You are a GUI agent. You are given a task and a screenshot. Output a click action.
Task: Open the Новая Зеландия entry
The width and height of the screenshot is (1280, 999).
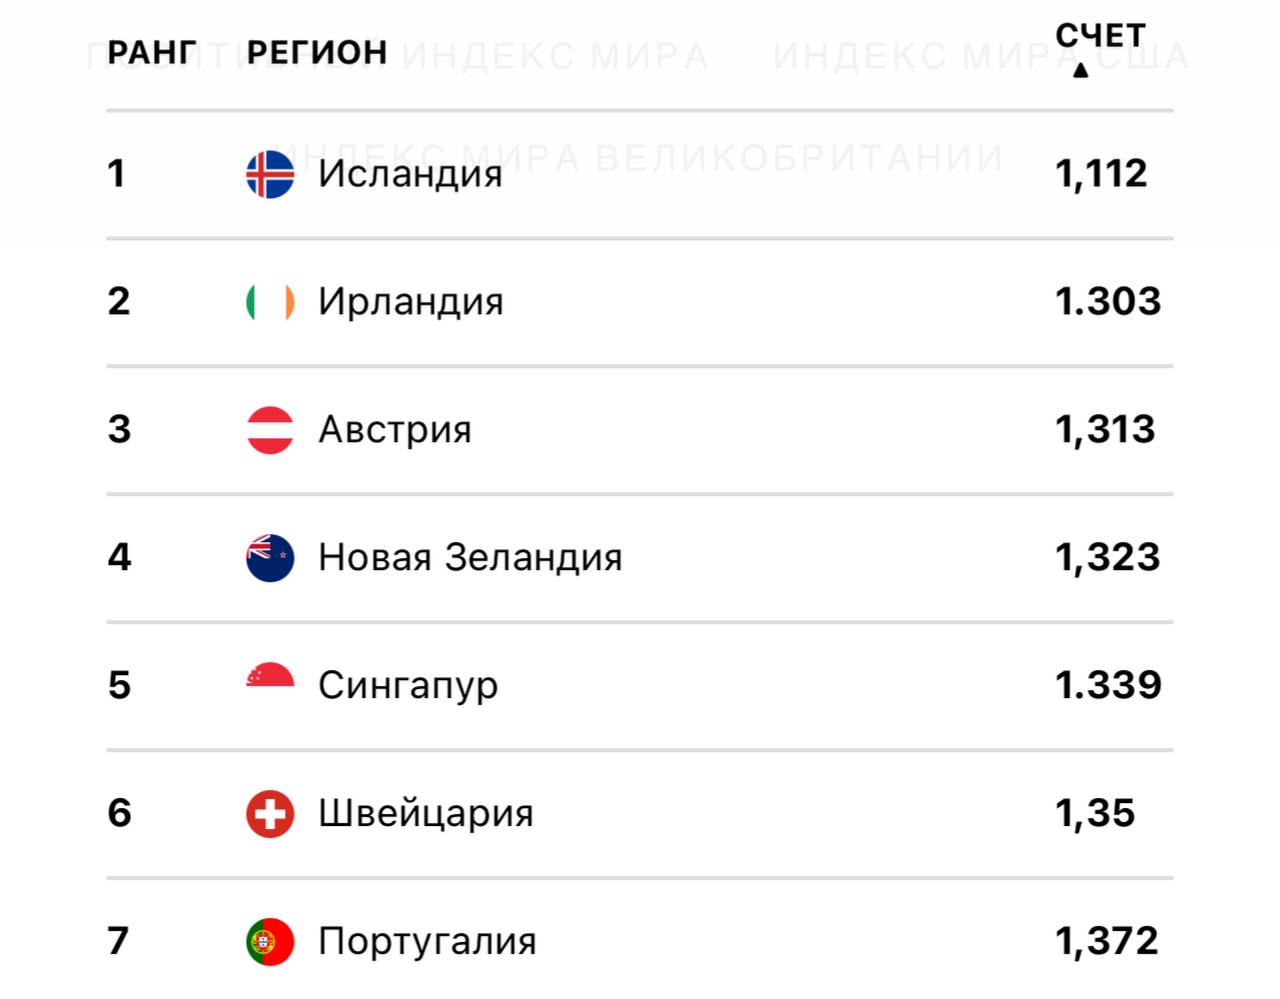[470, 558]
